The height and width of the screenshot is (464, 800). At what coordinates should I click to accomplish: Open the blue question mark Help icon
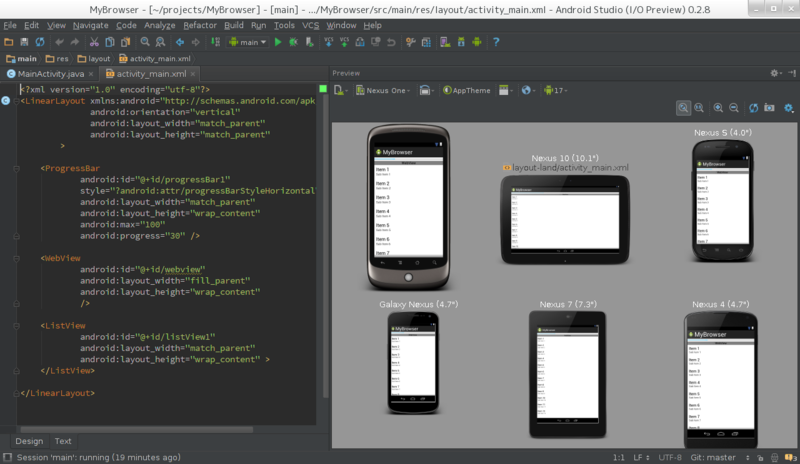(x=496, y=42)
